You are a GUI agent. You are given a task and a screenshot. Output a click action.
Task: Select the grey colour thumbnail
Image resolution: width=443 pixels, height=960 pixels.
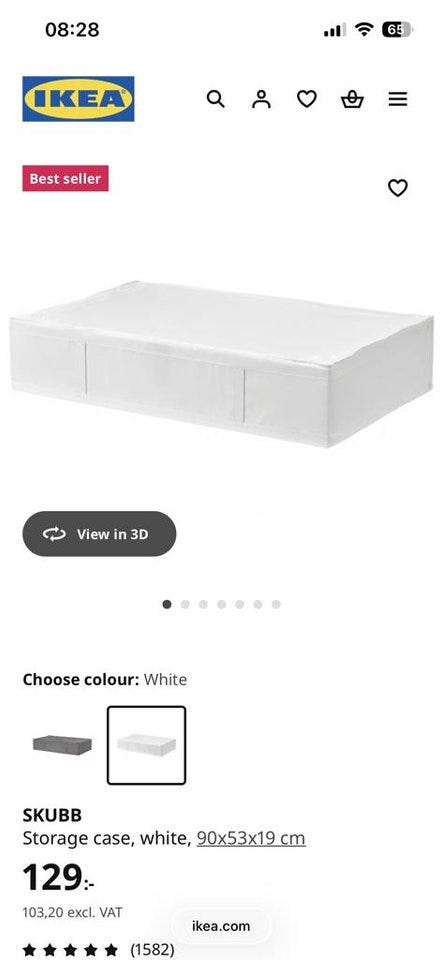pos(62,745)
